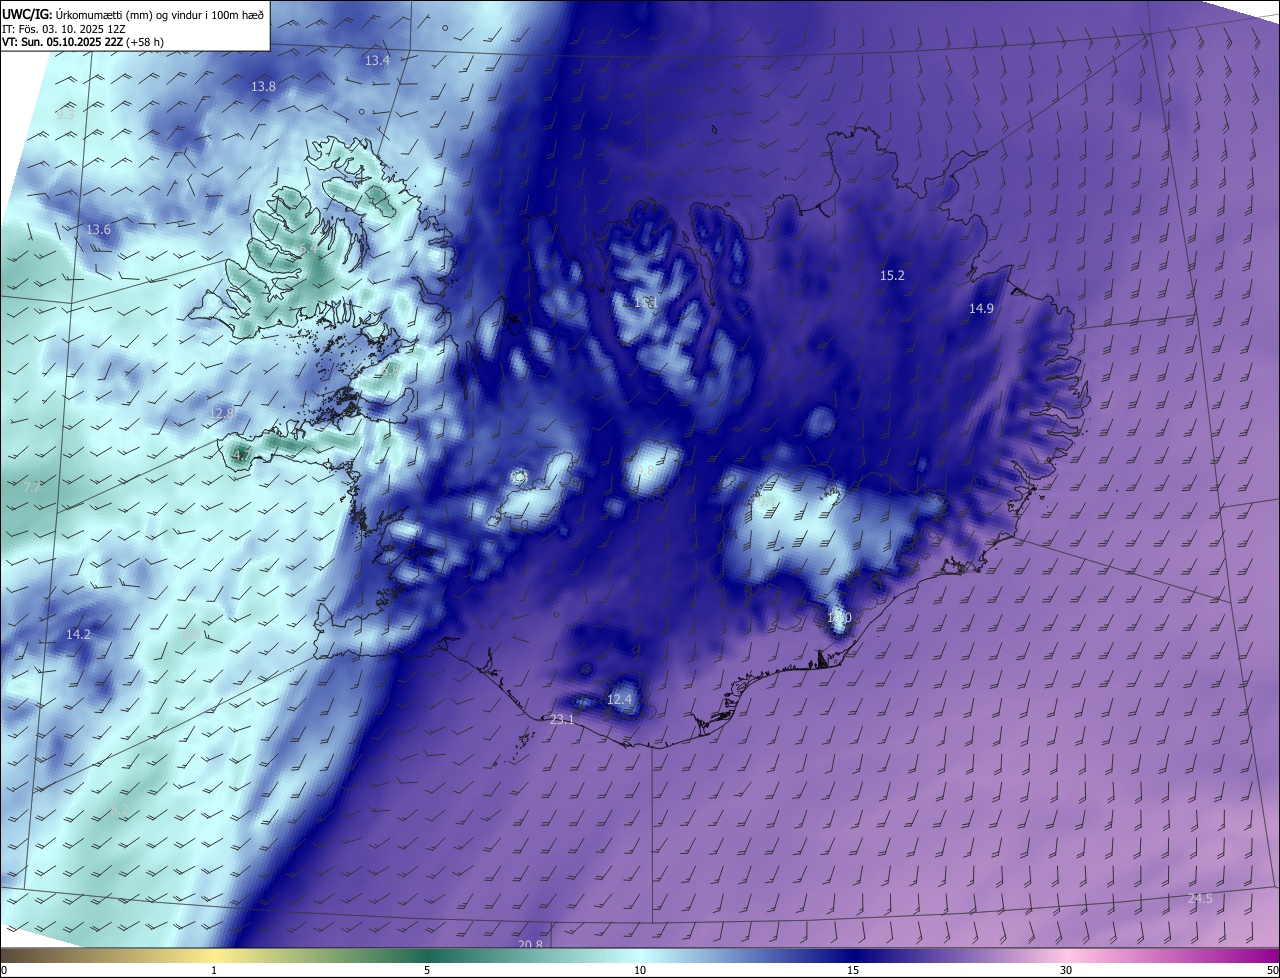
Task: Click the 13.8 value label
Action: click(x=263, y=87)
